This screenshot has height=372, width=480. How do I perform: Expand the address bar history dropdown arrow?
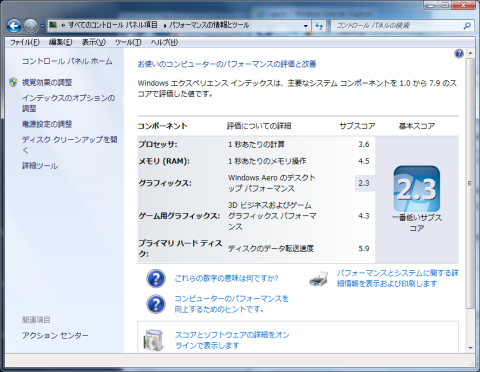[306, 26]
